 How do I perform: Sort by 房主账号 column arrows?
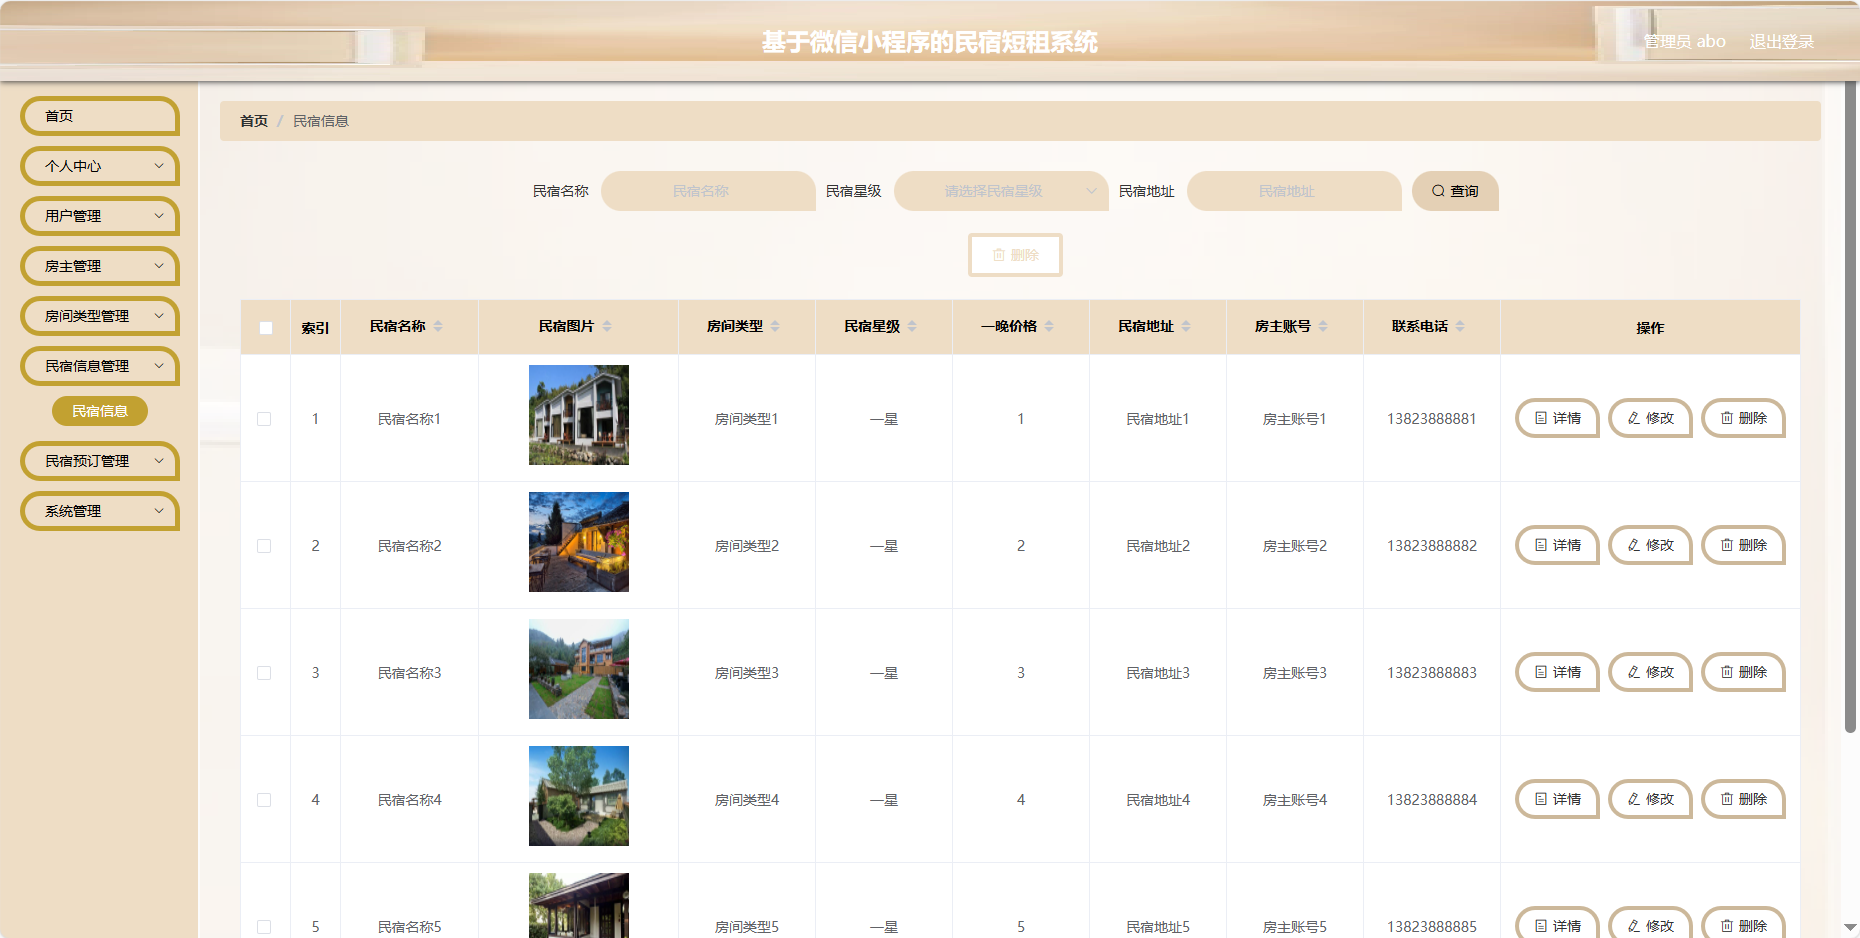click(x=1323, y=326)
